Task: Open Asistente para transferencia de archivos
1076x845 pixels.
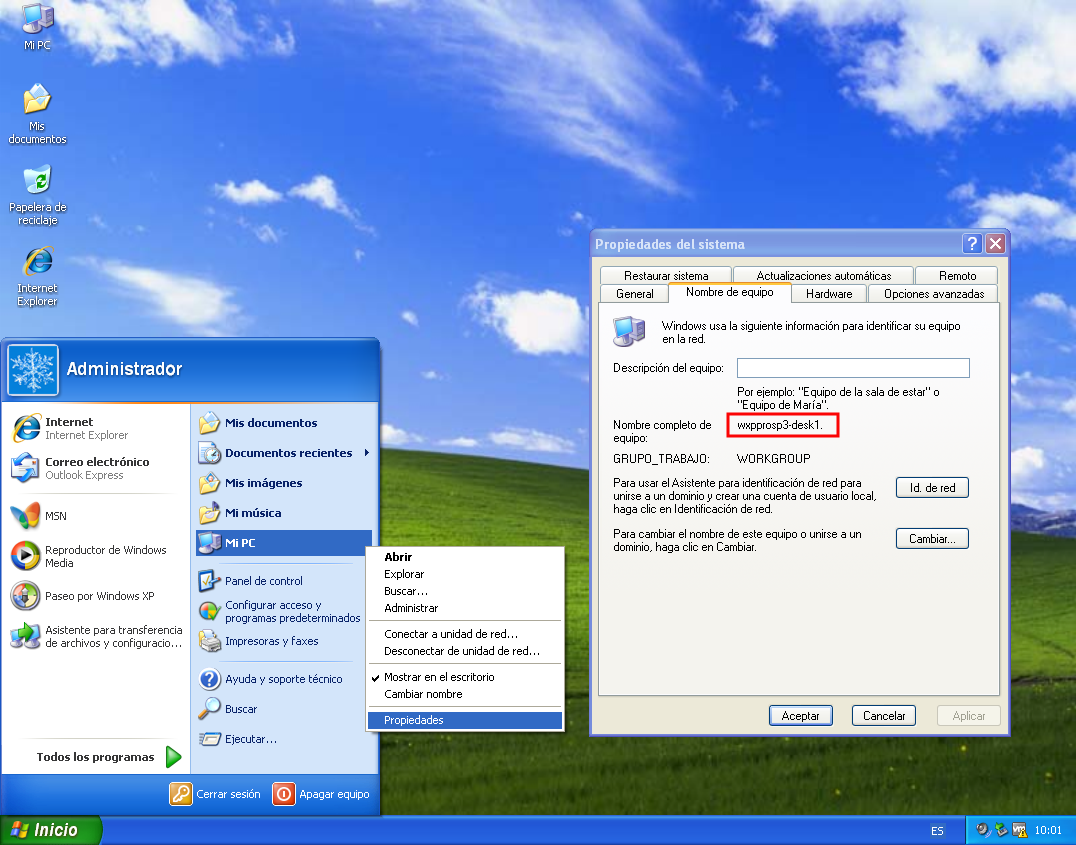Action: (x=96, y=636)
